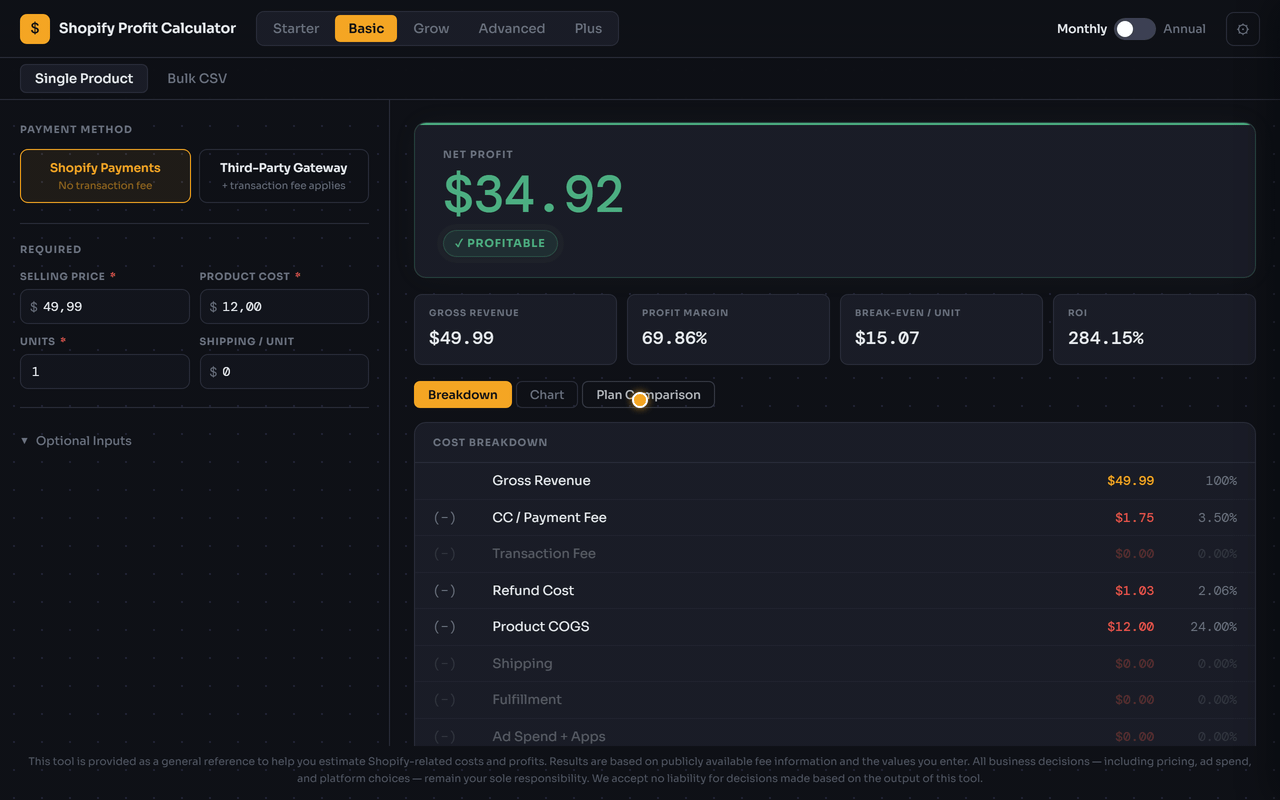Viewport: 1280px width, 800px height.
Task: Click the Ad Spend + Apps row label
Action: click(549, 737)
